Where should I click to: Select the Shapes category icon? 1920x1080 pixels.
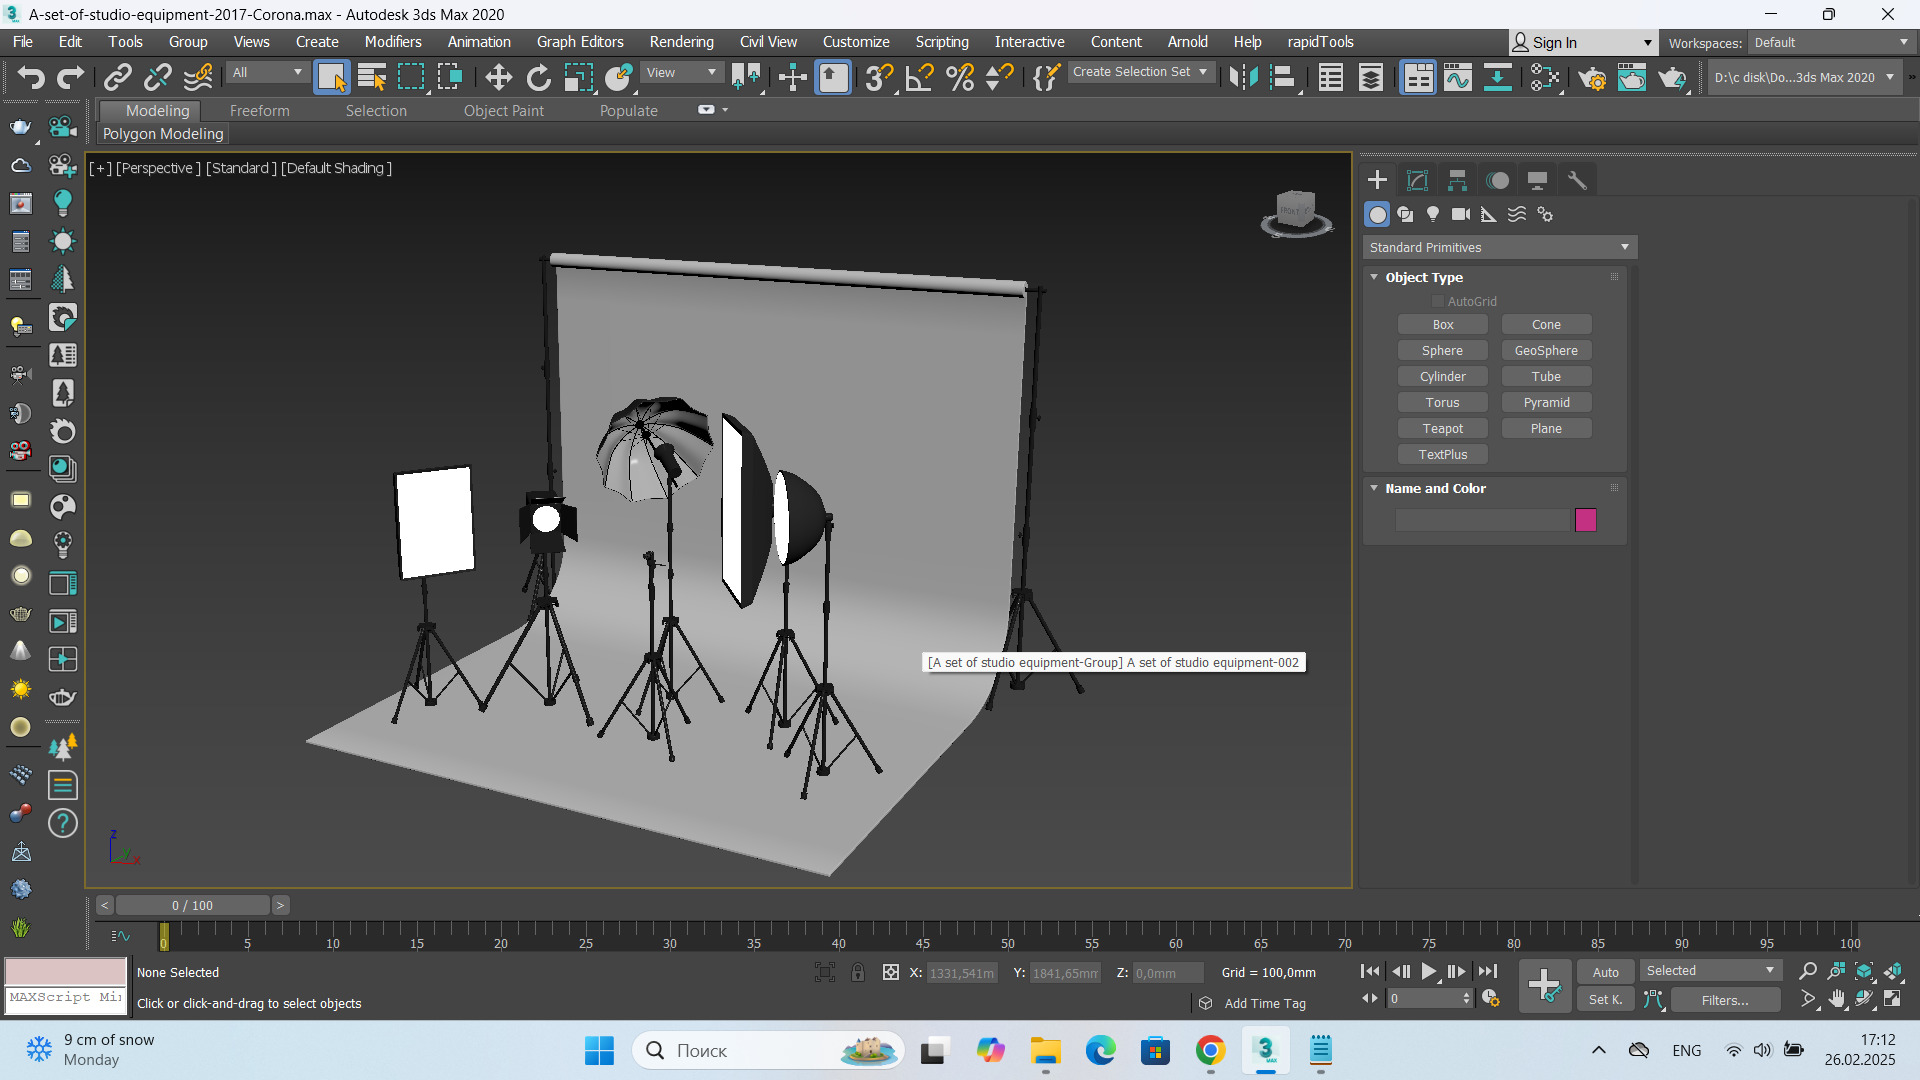(x=1405, y=214)
